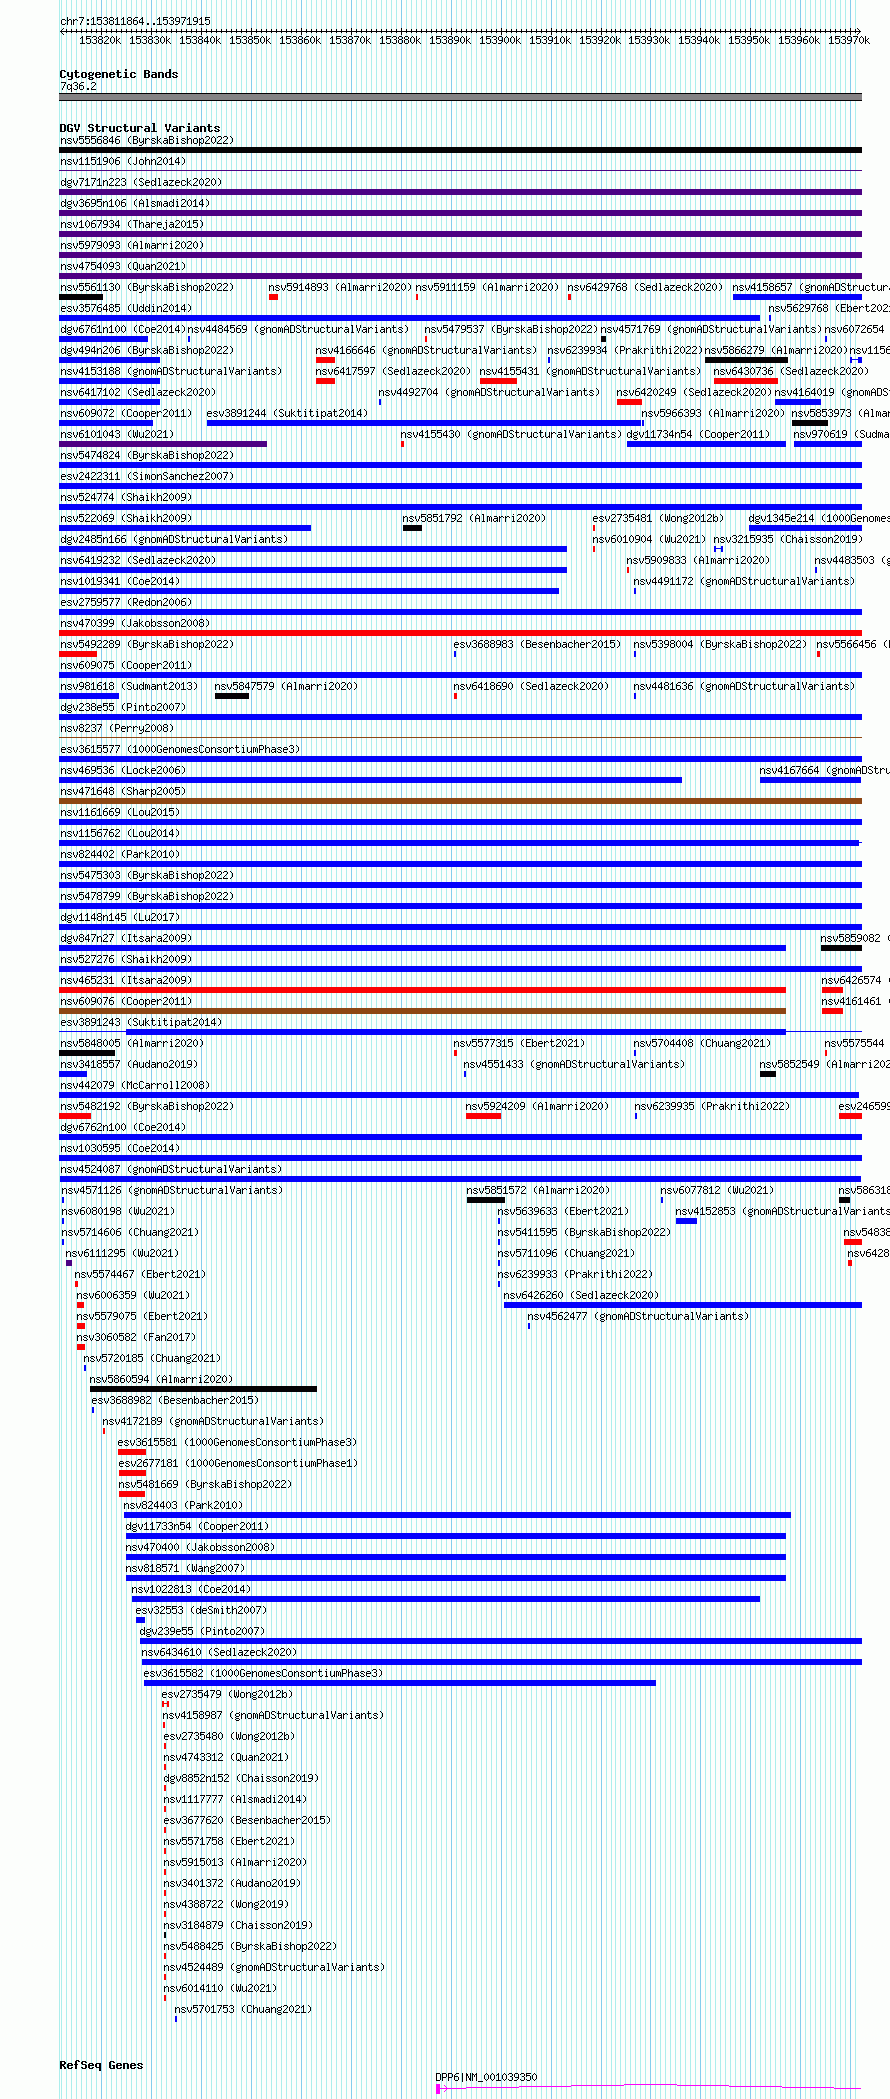This screenshot has width=890, height=2099.
Task: Click the chr7:153811864..153971915 region label
Action: [x=135, y=21]
